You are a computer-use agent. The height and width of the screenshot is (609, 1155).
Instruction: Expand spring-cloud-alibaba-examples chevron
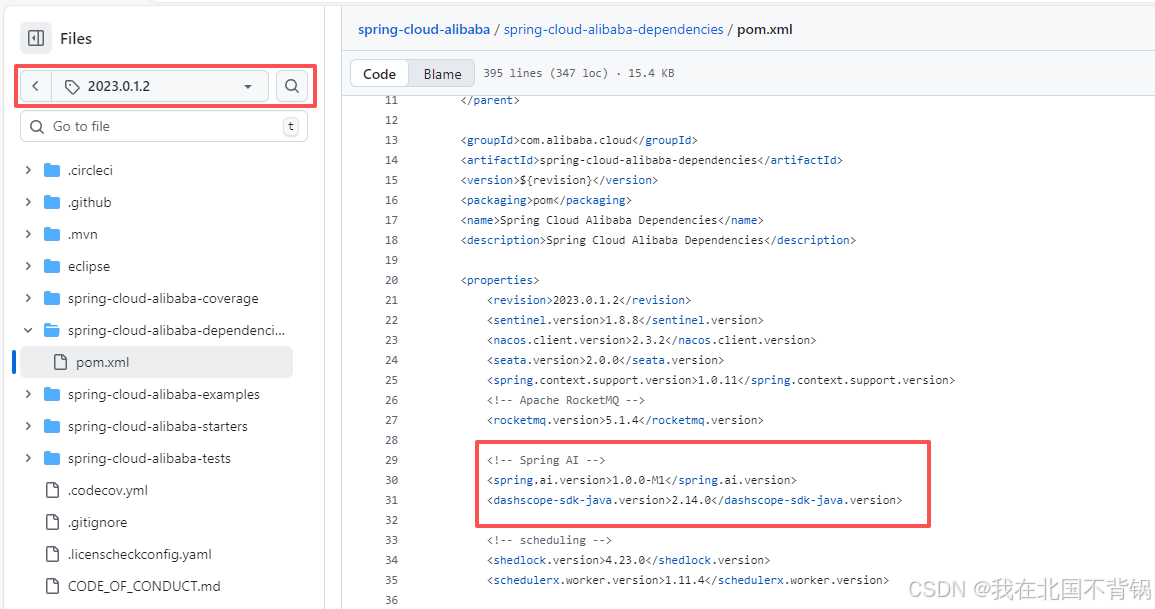pyautogui.click(x=28, y=394)
